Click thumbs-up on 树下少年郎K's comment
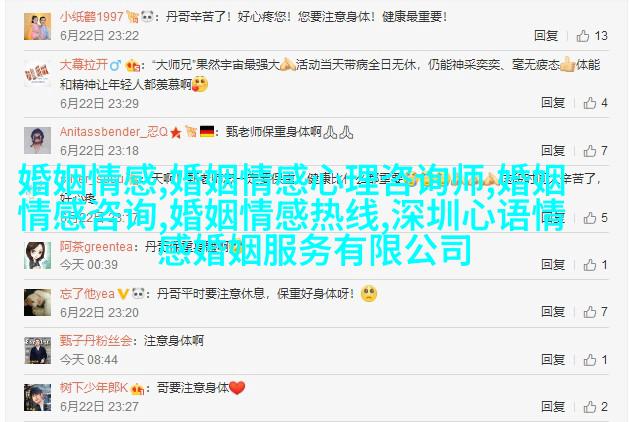Screen dimensions: 630x422 tap(589, 407)
